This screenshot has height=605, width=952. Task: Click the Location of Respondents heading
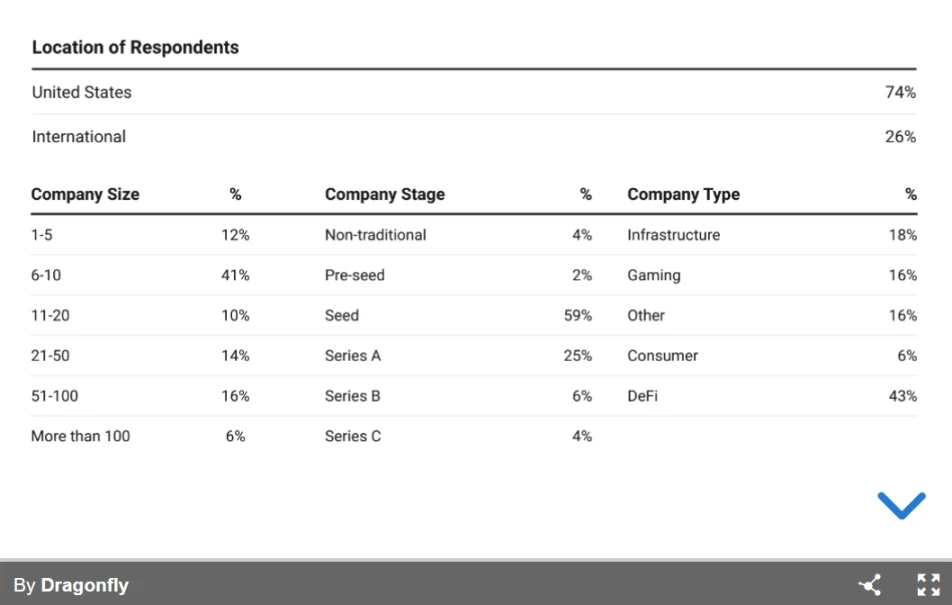pos(135,47)
